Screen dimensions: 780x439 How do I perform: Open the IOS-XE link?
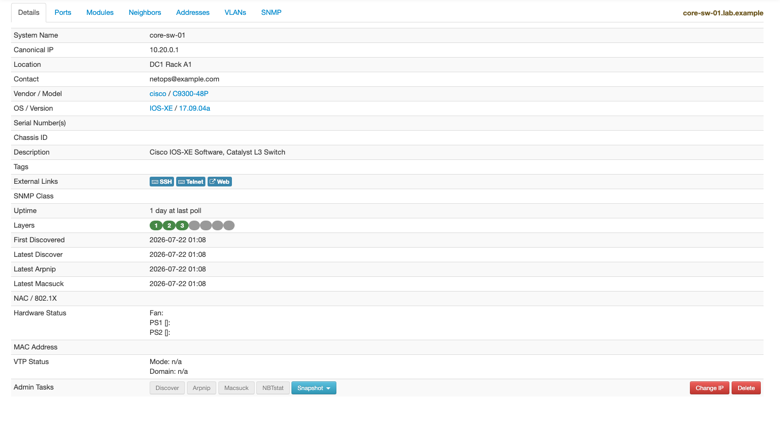click(161, 108)
